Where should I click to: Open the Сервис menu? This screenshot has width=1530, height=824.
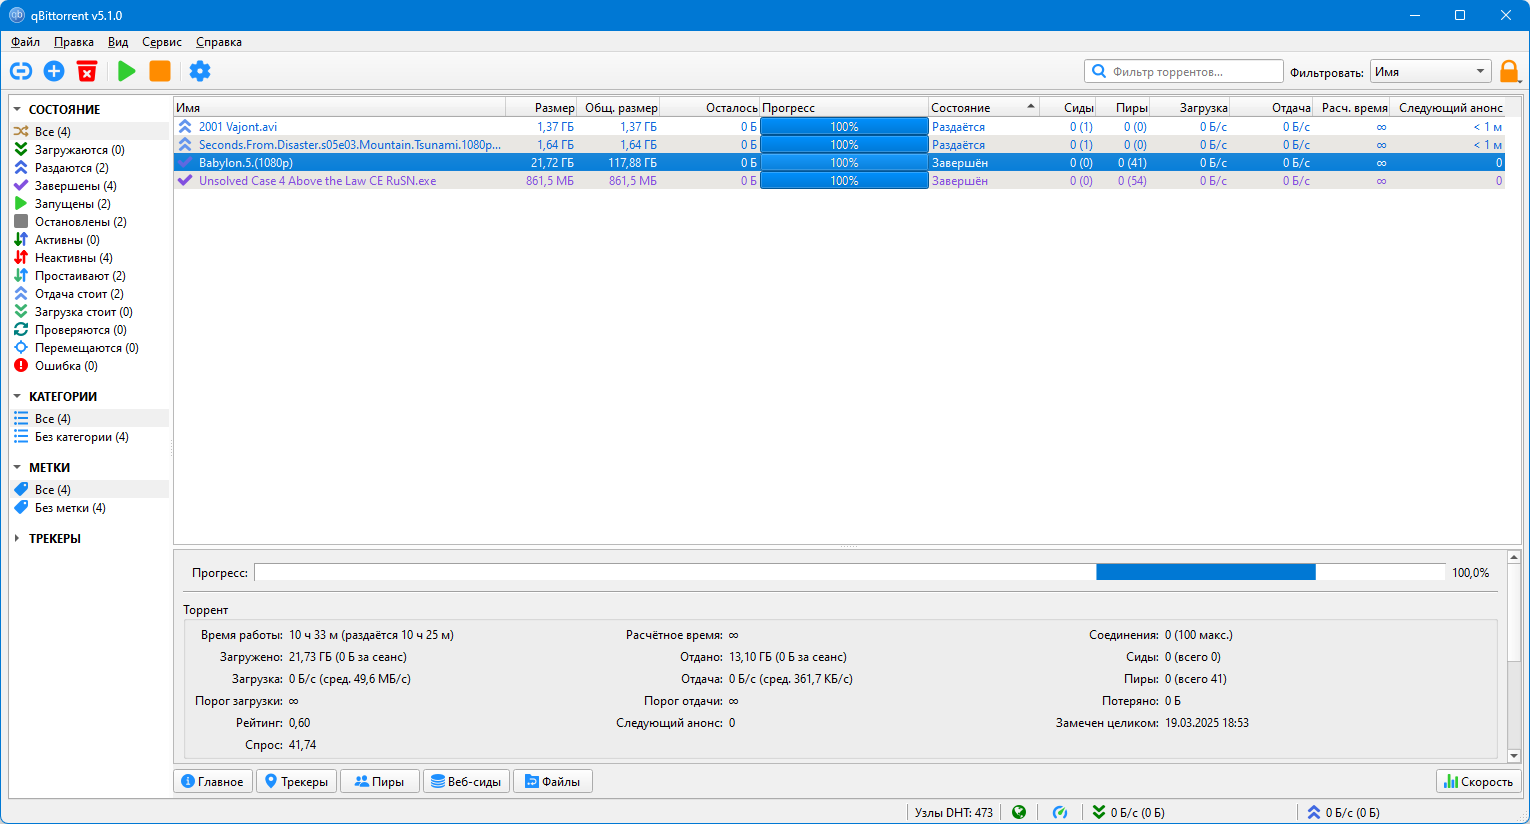coord(161,42)
